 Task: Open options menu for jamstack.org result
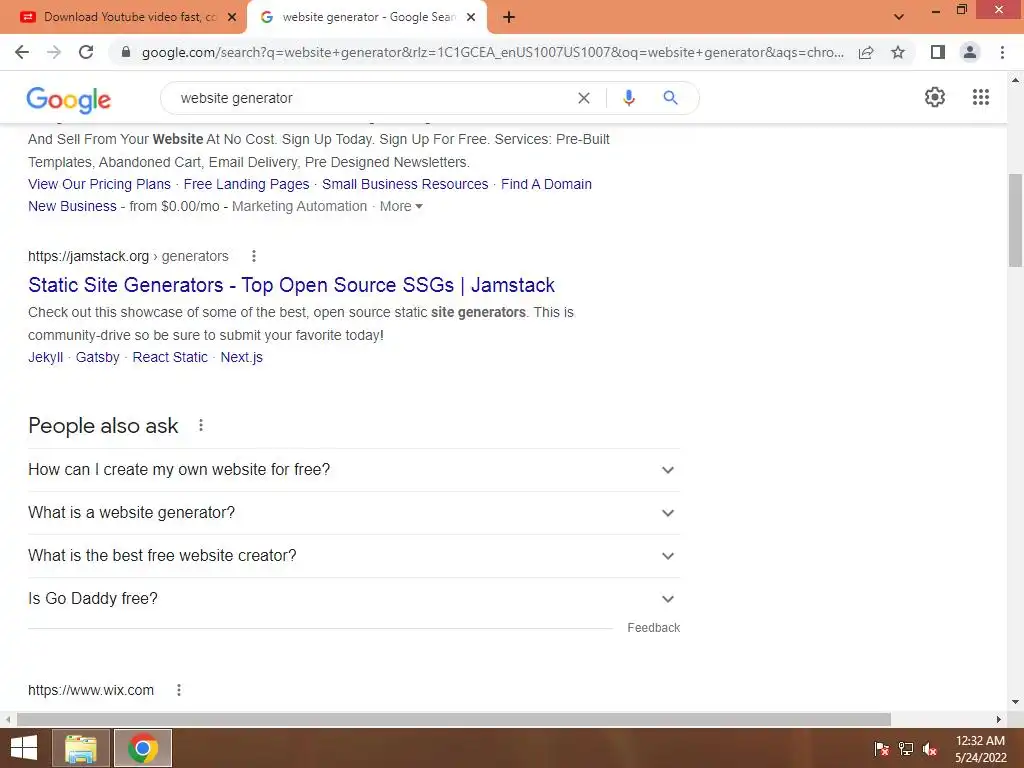tap(253, 256)
